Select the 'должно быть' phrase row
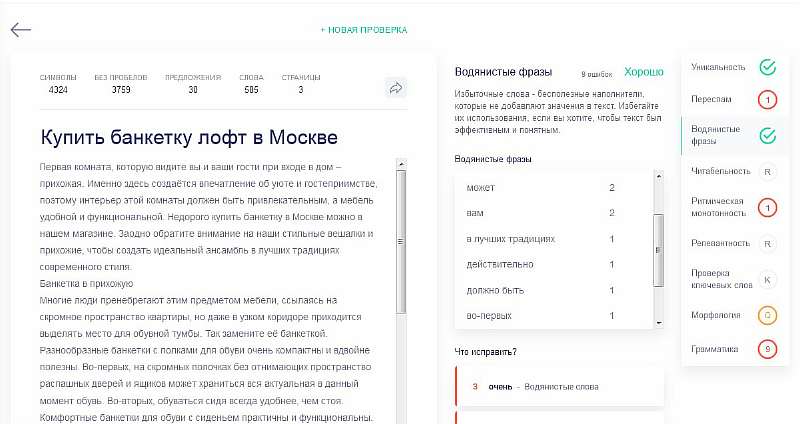 (x=554, y=290)
